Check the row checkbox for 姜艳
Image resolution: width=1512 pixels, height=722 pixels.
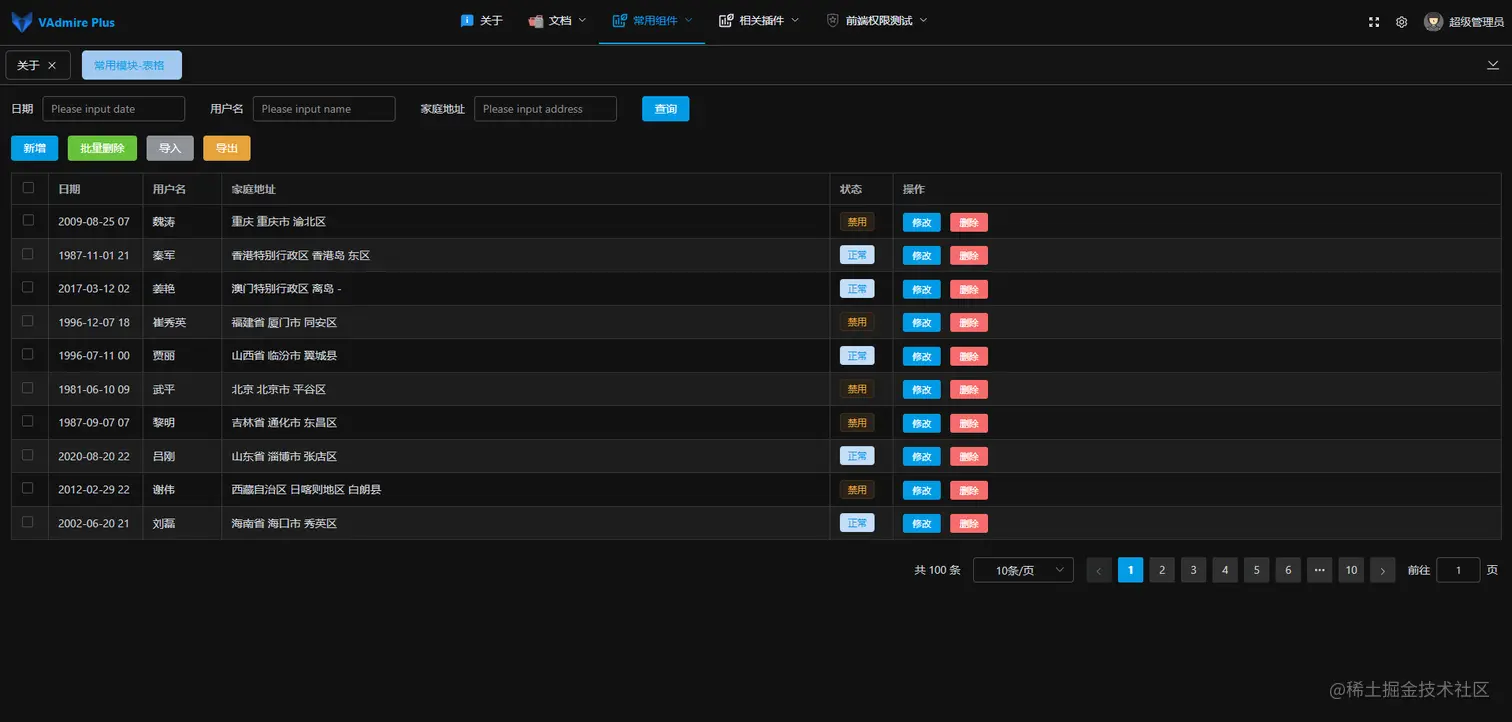[28, 288]
